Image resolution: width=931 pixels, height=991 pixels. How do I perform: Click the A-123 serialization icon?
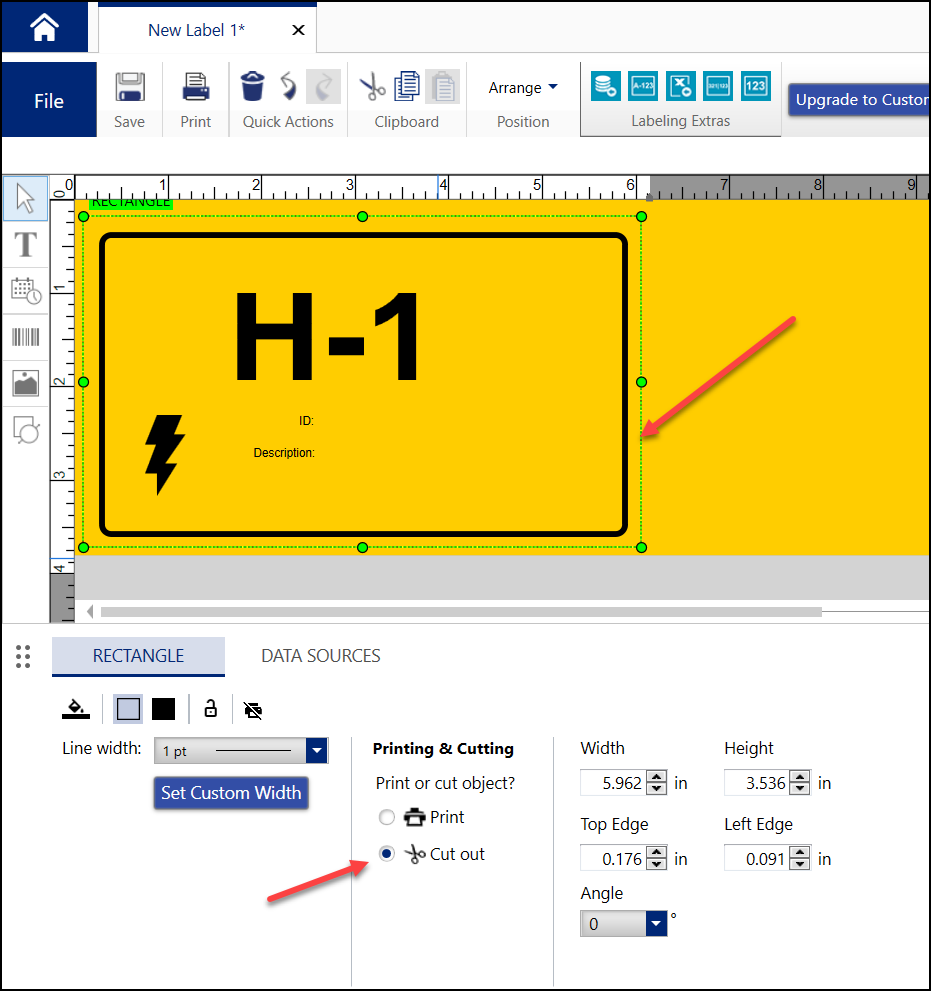(x=643, y=87)
